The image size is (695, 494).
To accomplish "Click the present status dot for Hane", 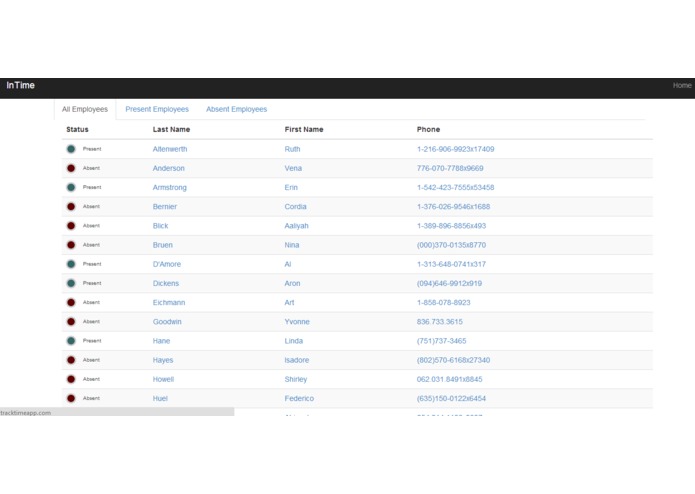I will coord(71,341).
